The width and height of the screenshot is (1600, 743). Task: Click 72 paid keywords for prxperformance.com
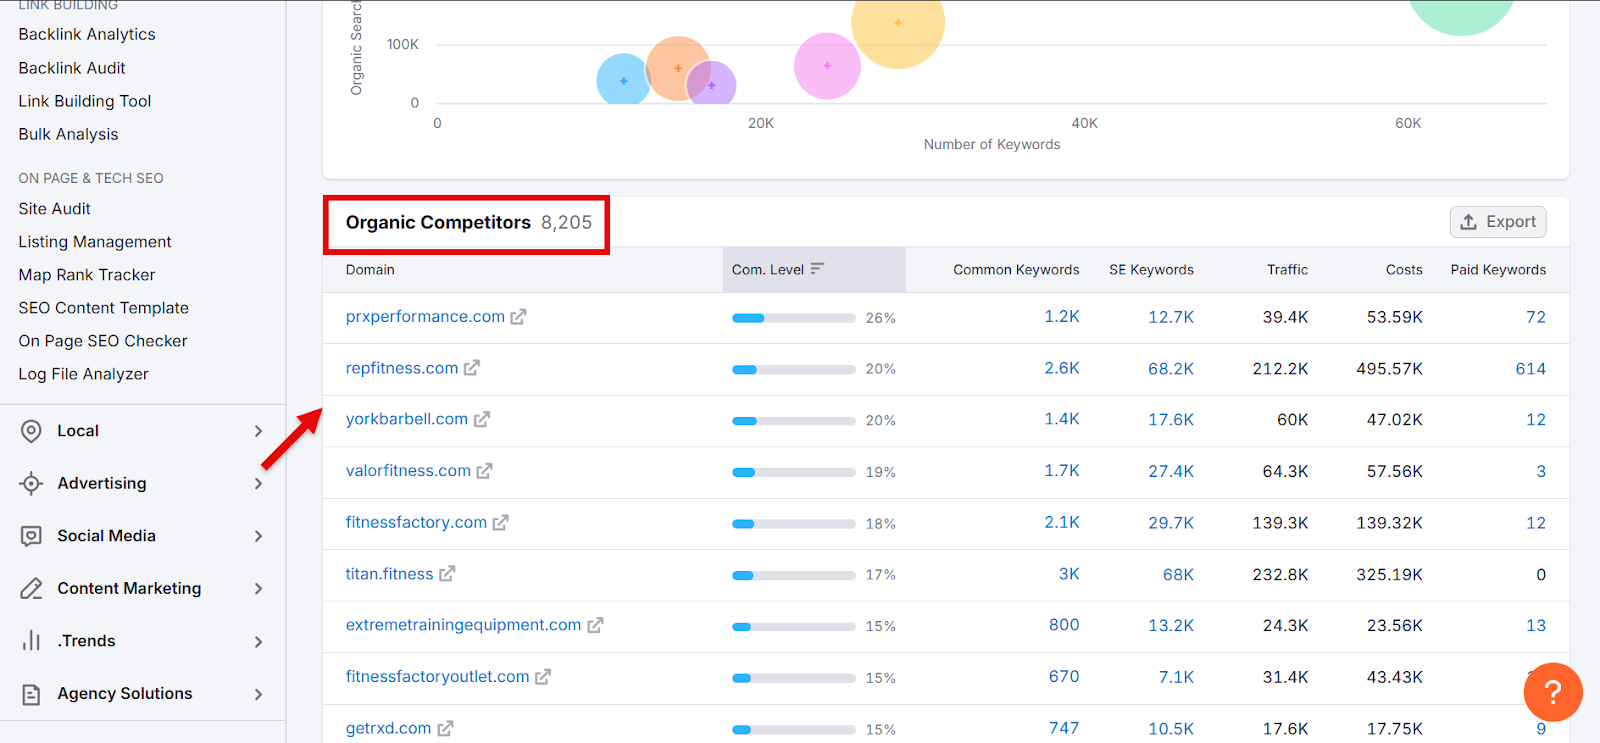[1536, 317]
